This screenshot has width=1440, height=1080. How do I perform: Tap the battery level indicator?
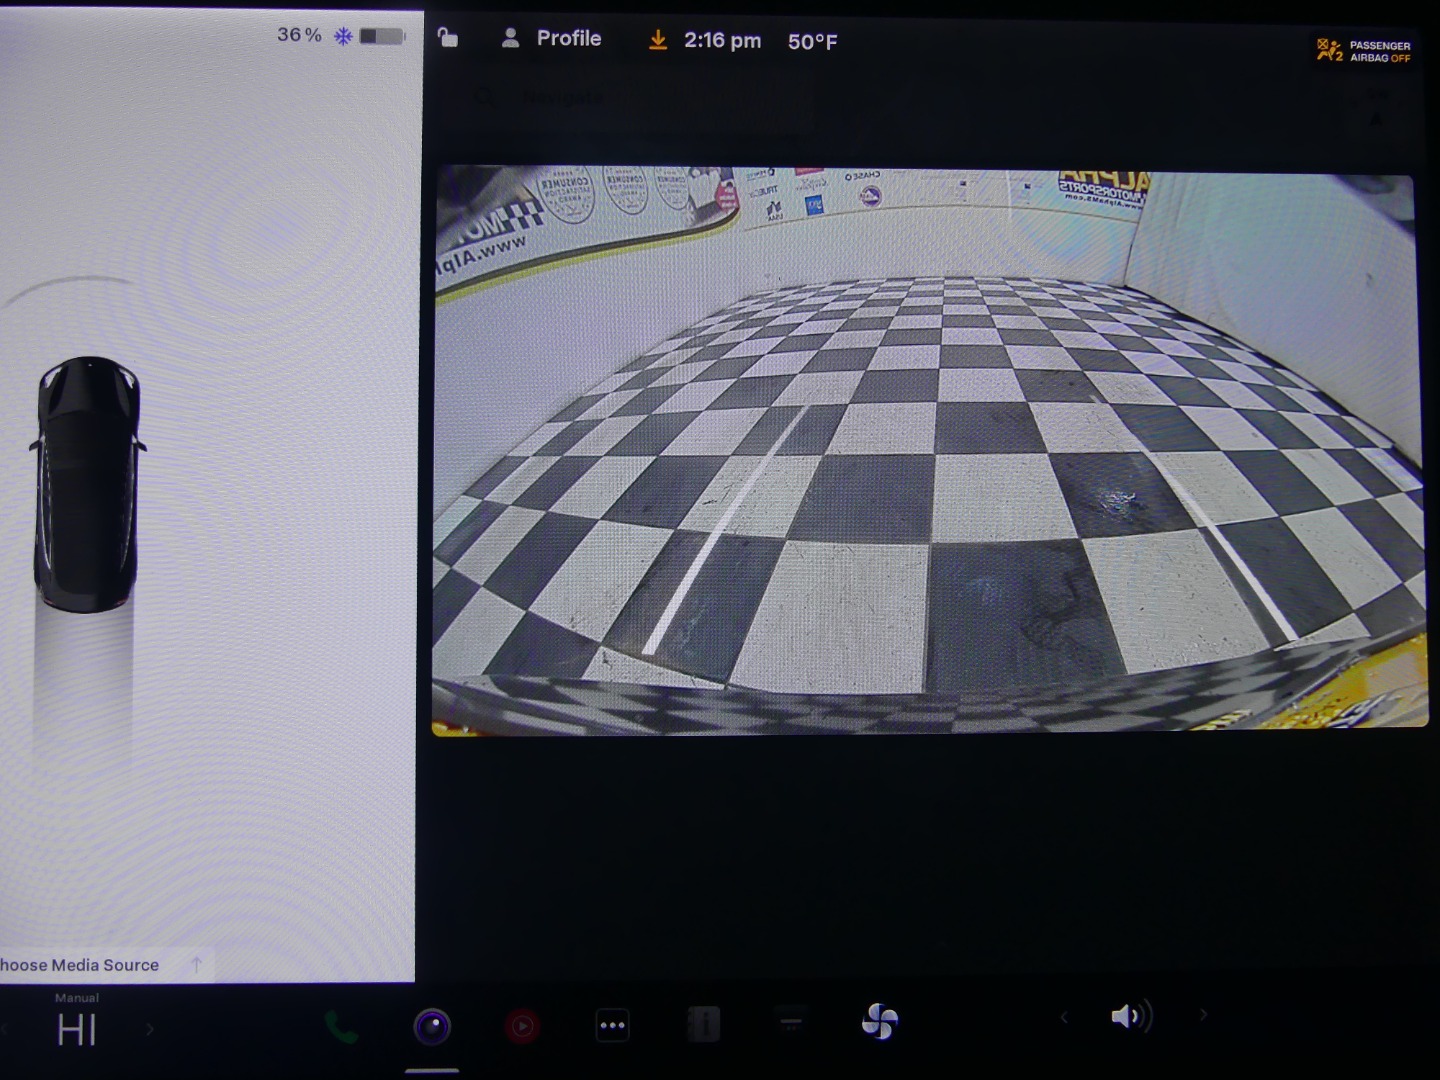click(x=381, y=36)
